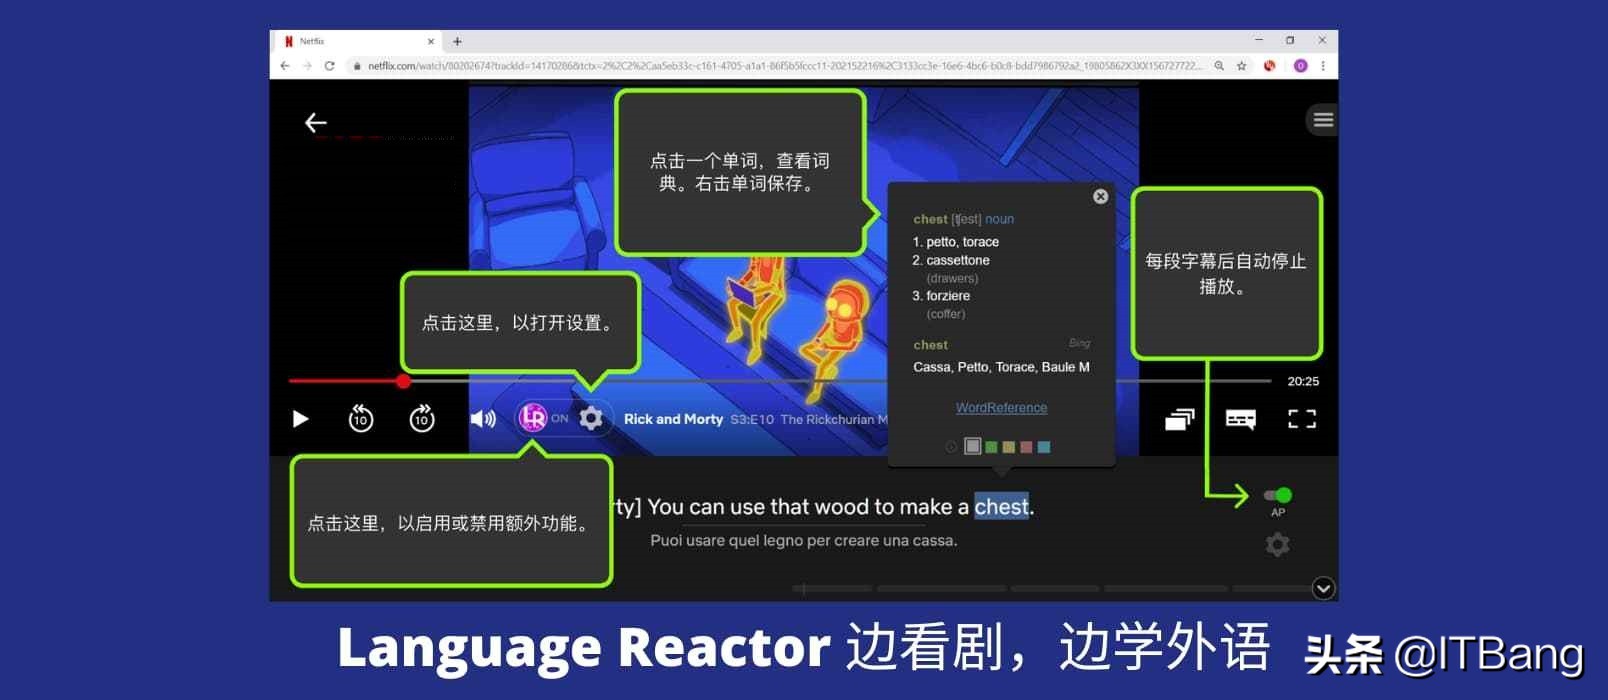Screen dimensions: 1608x700
Task: Select the pink word-color swatch
Action: (x=1026, y=447)
